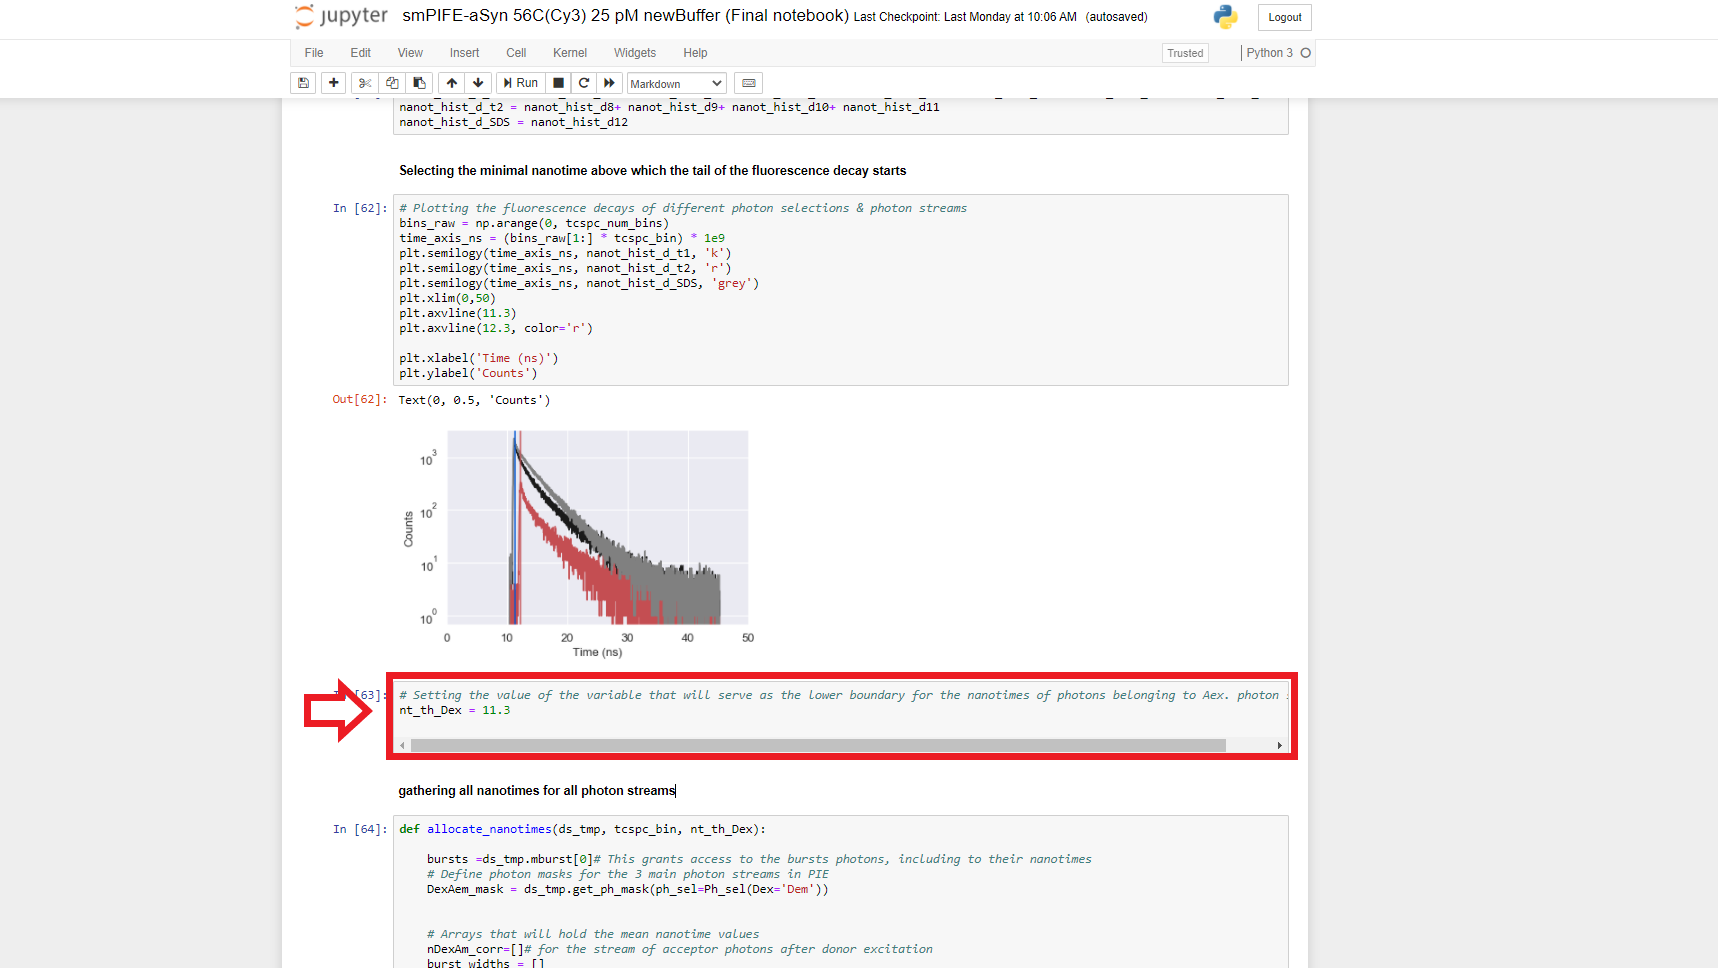Click the In [64] prompt label
Screen dimensions: 1718x968
360,829
